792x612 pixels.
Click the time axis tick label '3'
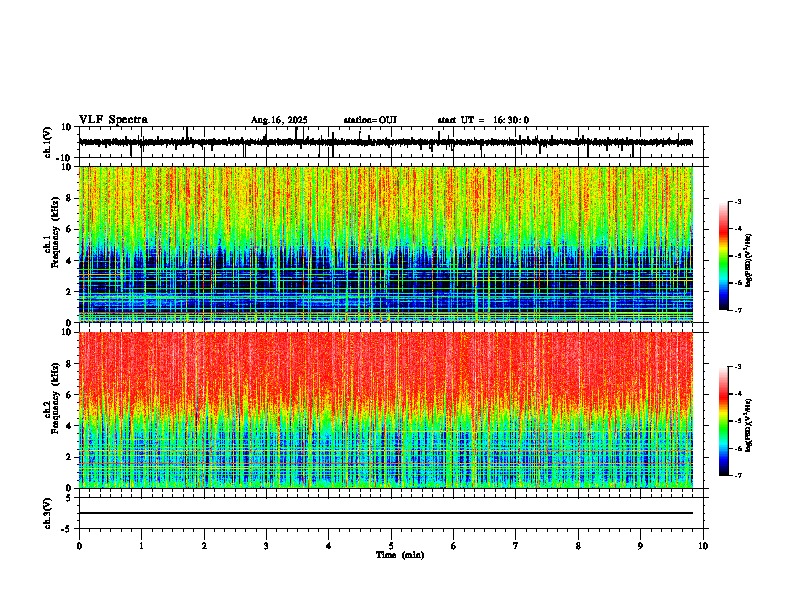(266, 546)
